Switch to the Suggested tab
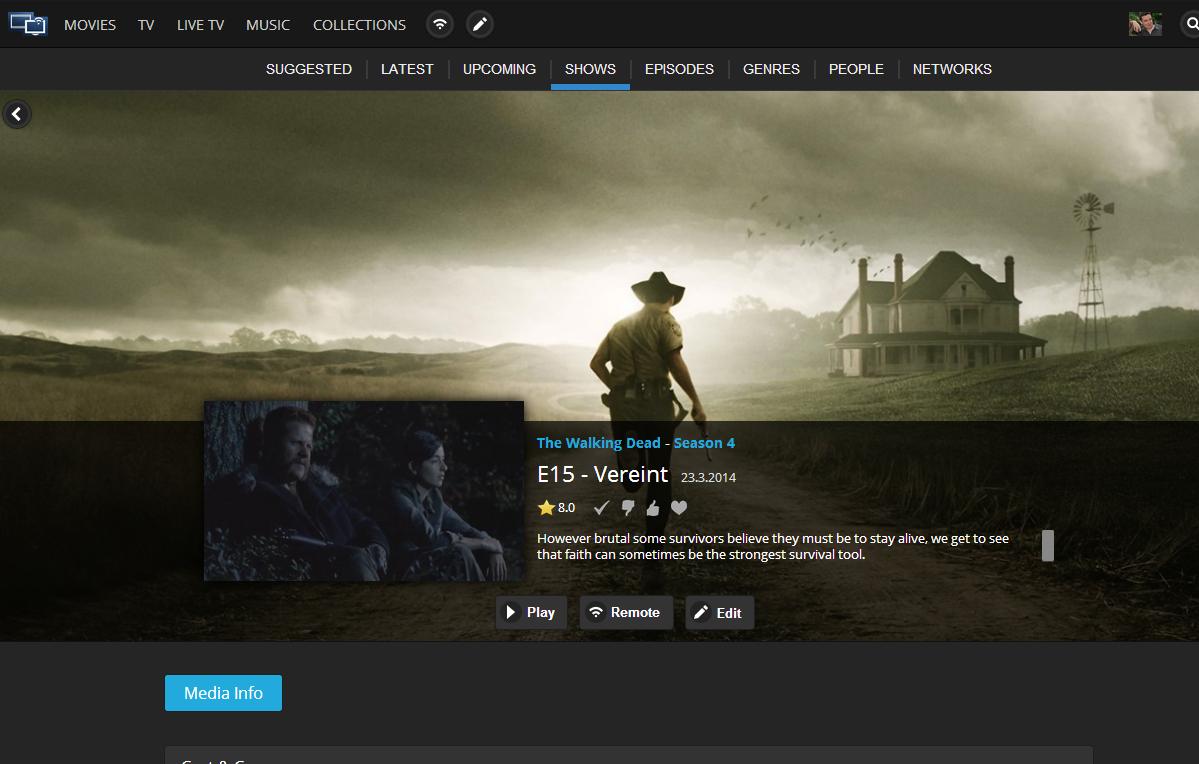 (x=309, y=70)
